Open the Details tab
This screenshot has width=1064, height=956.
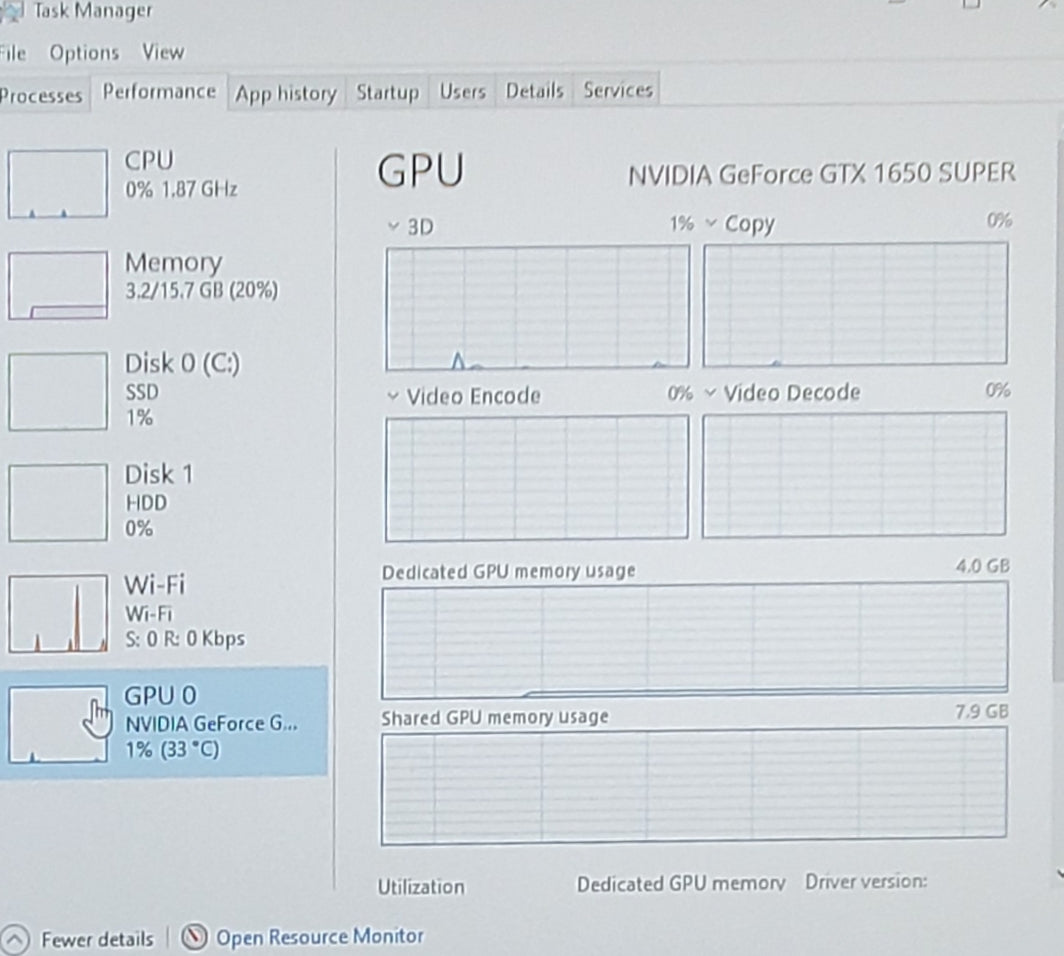click(x=535, y=90)
